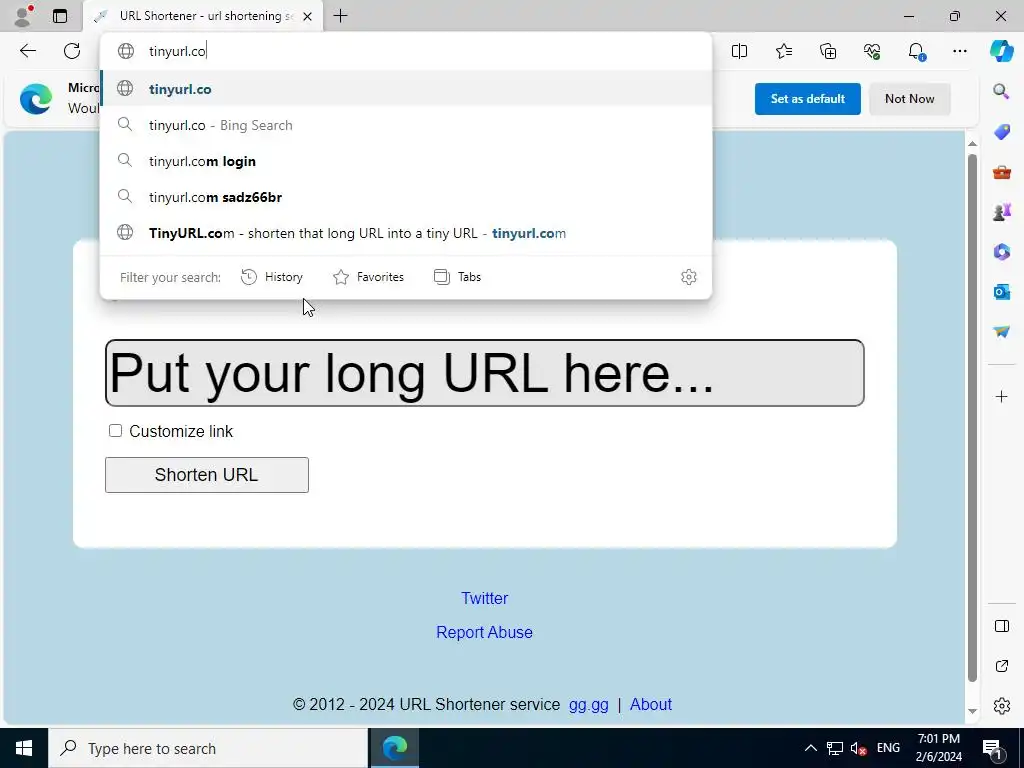Image resolution: width=1024 pixels, height=768 pixels.
Task: Open Browser essentials heart icon
Action: coord(872,51)
